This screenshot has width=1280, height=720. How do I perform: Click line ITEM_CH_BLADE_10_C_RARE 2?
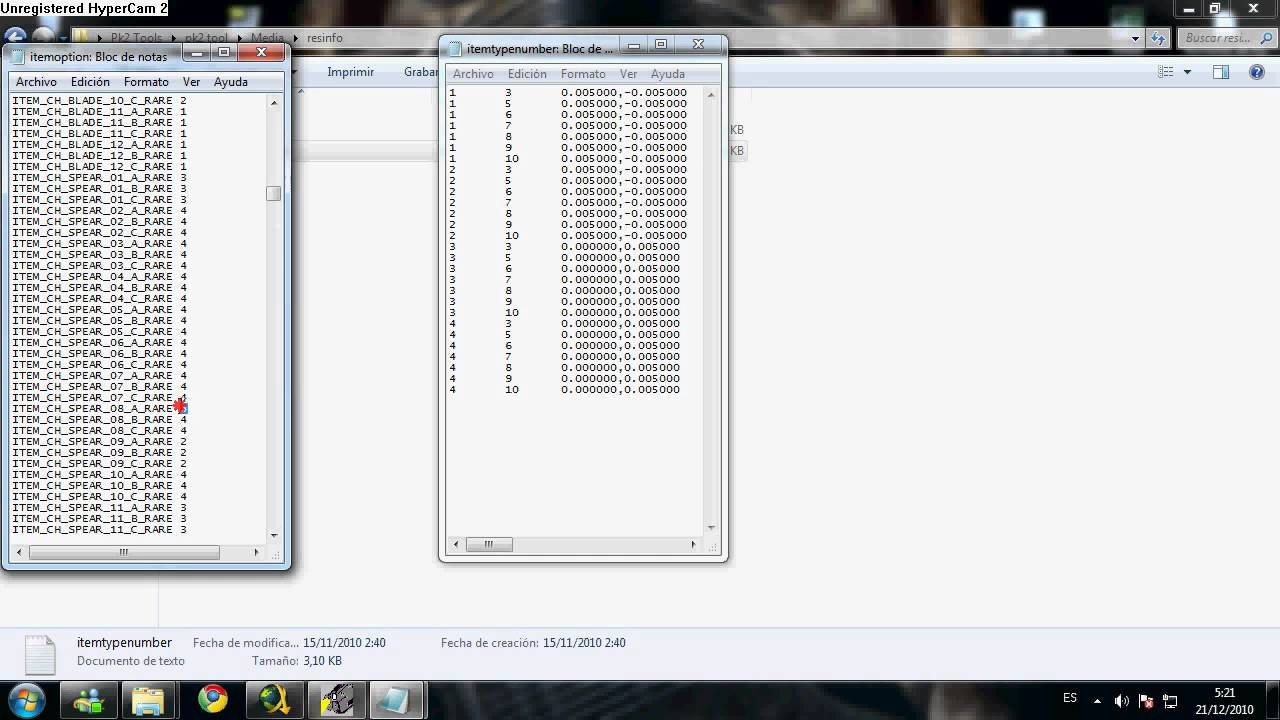(x=99, y=100)
